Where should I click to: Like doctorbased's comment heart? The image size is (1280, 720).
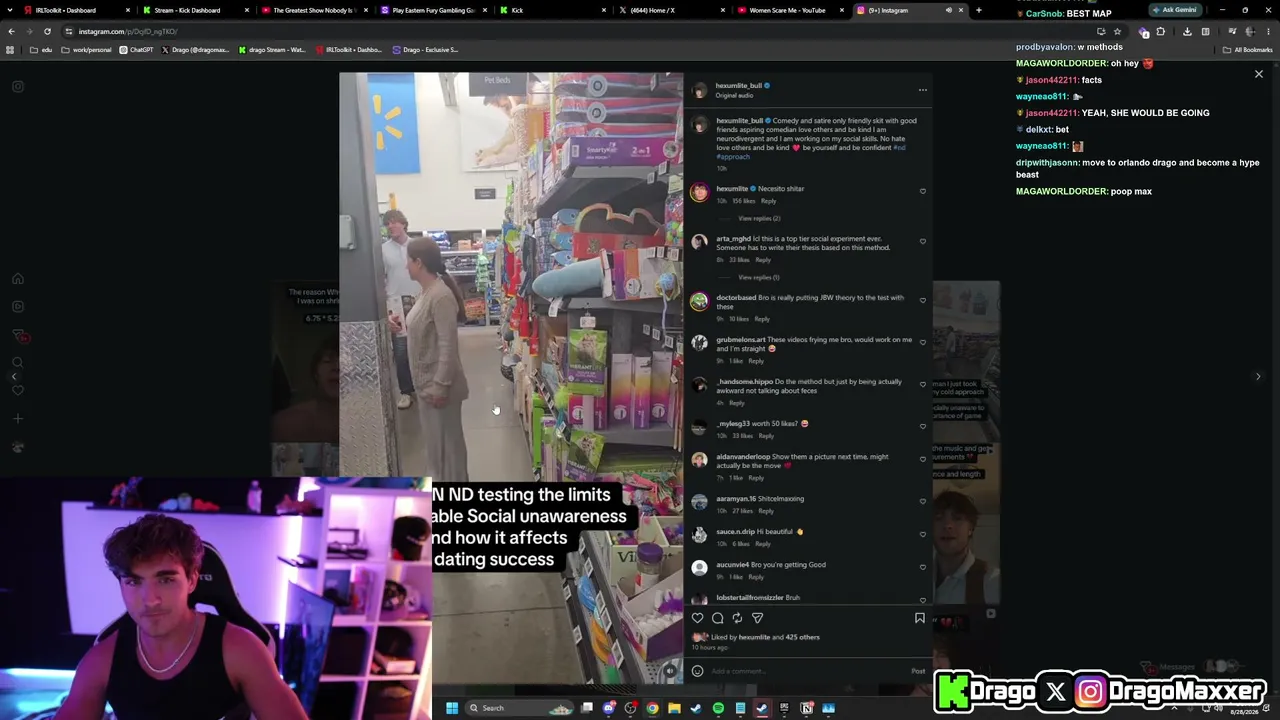pos(922,300)
